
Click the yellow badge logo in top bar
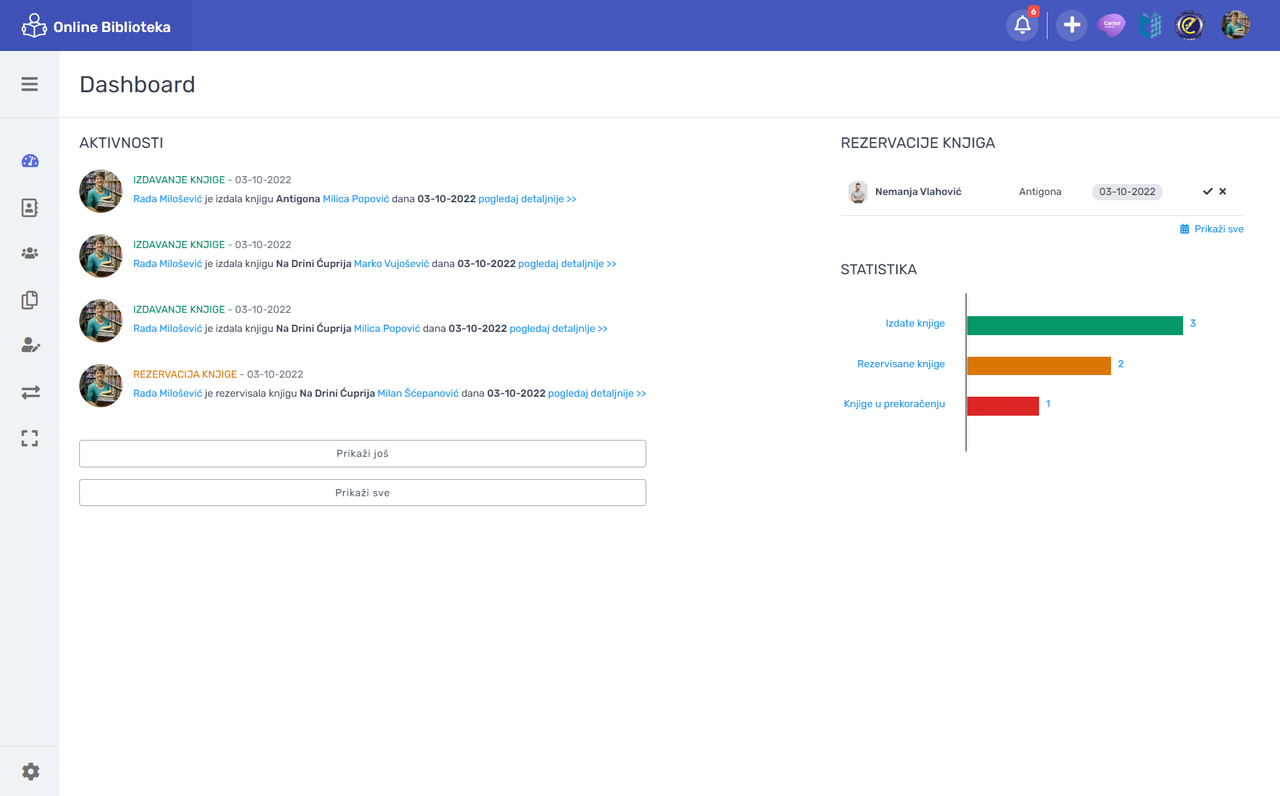pos(1189,24)
